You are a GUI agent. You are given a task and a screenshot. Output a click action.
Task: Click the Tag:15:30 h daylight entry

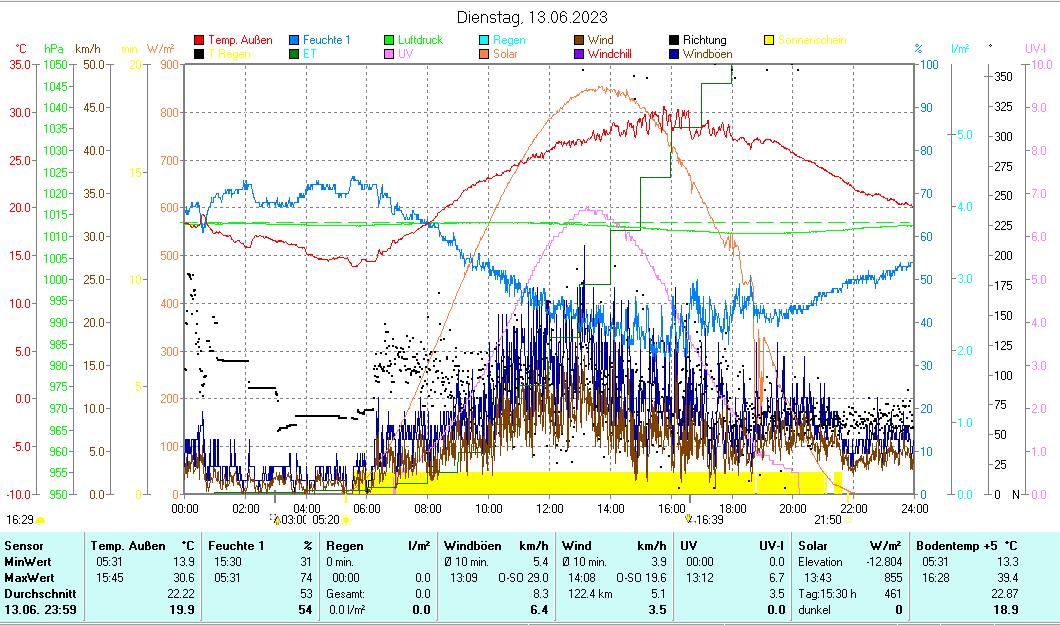coord(827,594)
